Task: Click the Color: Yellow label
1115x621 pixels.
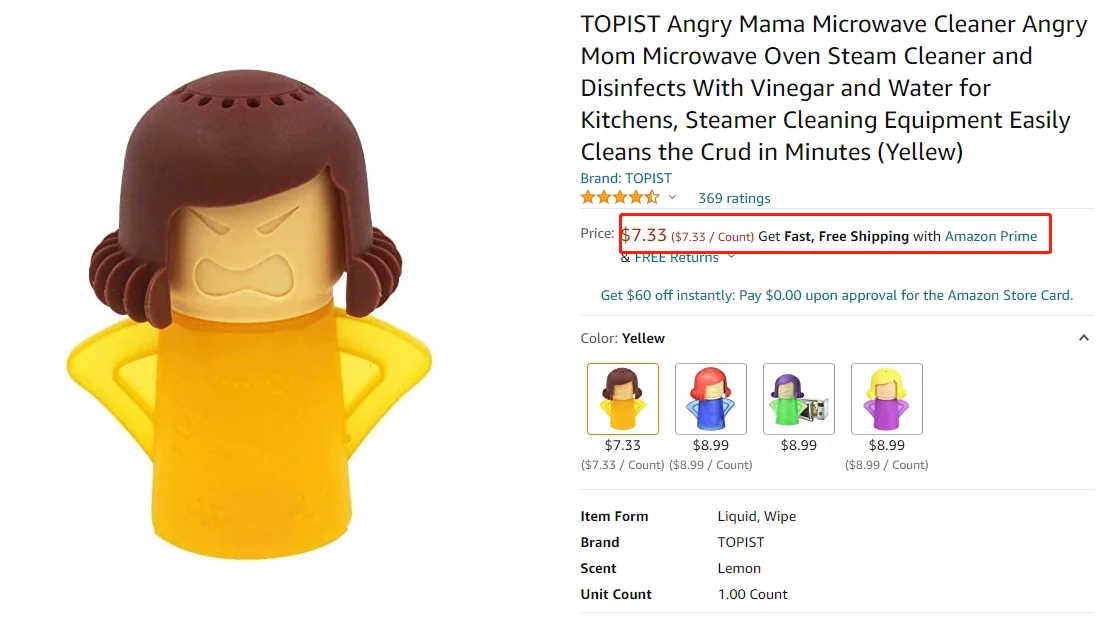Action: (x=622, y=338)
